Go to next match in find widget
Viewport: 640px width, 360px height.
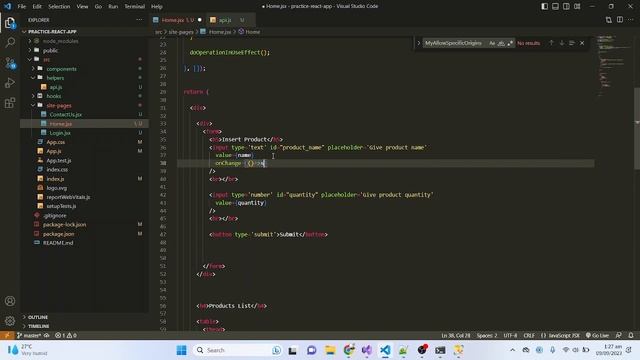[x=562, y=43]
